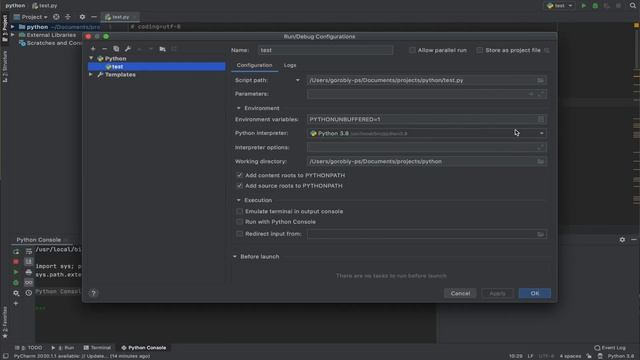Click the Apply button
The height and width of the screenshot is (360, 640).
click(x=497, y=293)
